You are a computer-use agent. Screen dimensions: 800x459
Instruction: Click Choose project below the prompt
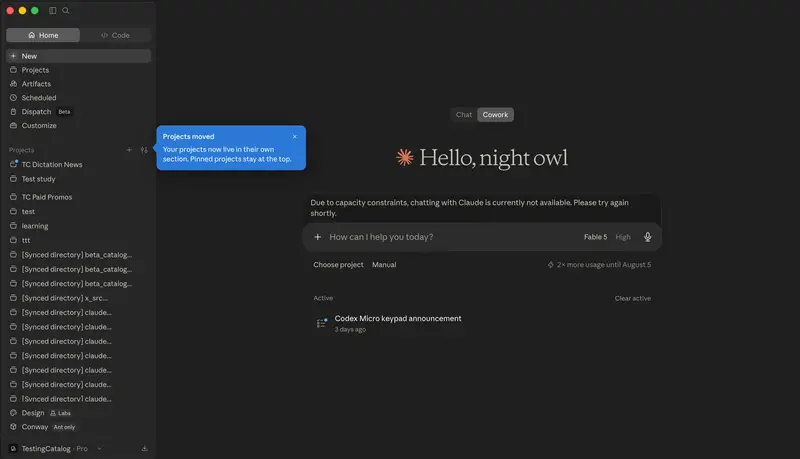[x=338, y=265]
